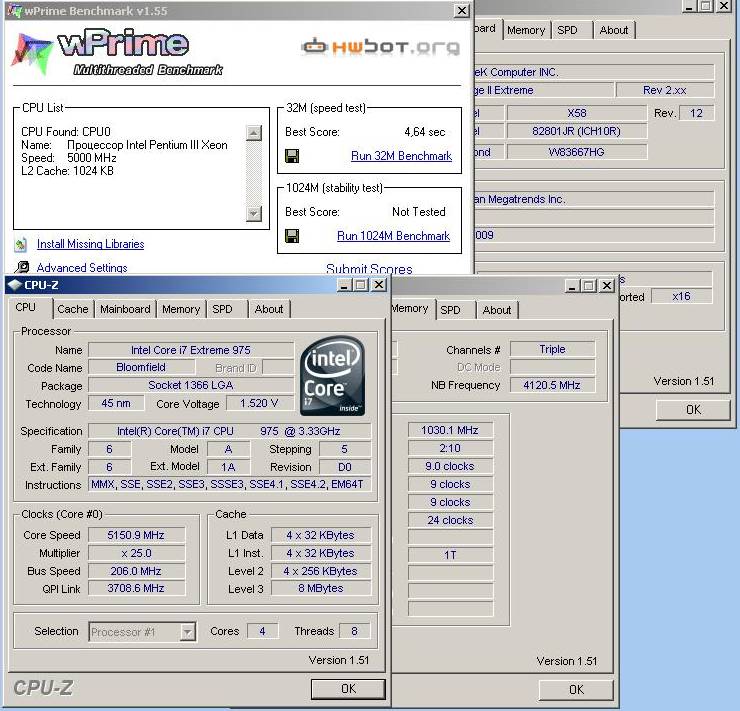Click the 32M Best Score 4,64 sec
The width and height of the screenshot is (740, 711).
[425, 132]
